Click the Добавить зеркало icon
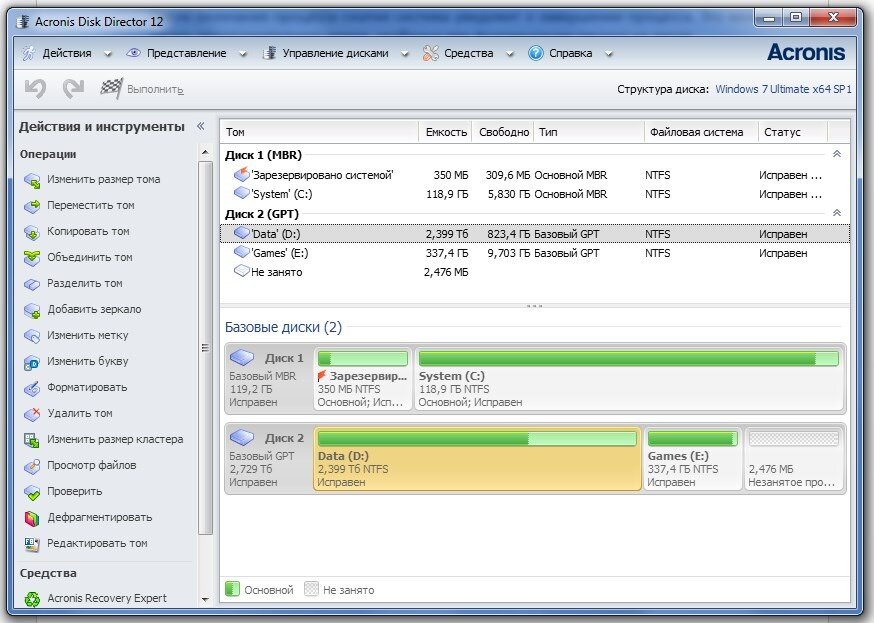This screenshot has width=874, height=623. point(32,310)
